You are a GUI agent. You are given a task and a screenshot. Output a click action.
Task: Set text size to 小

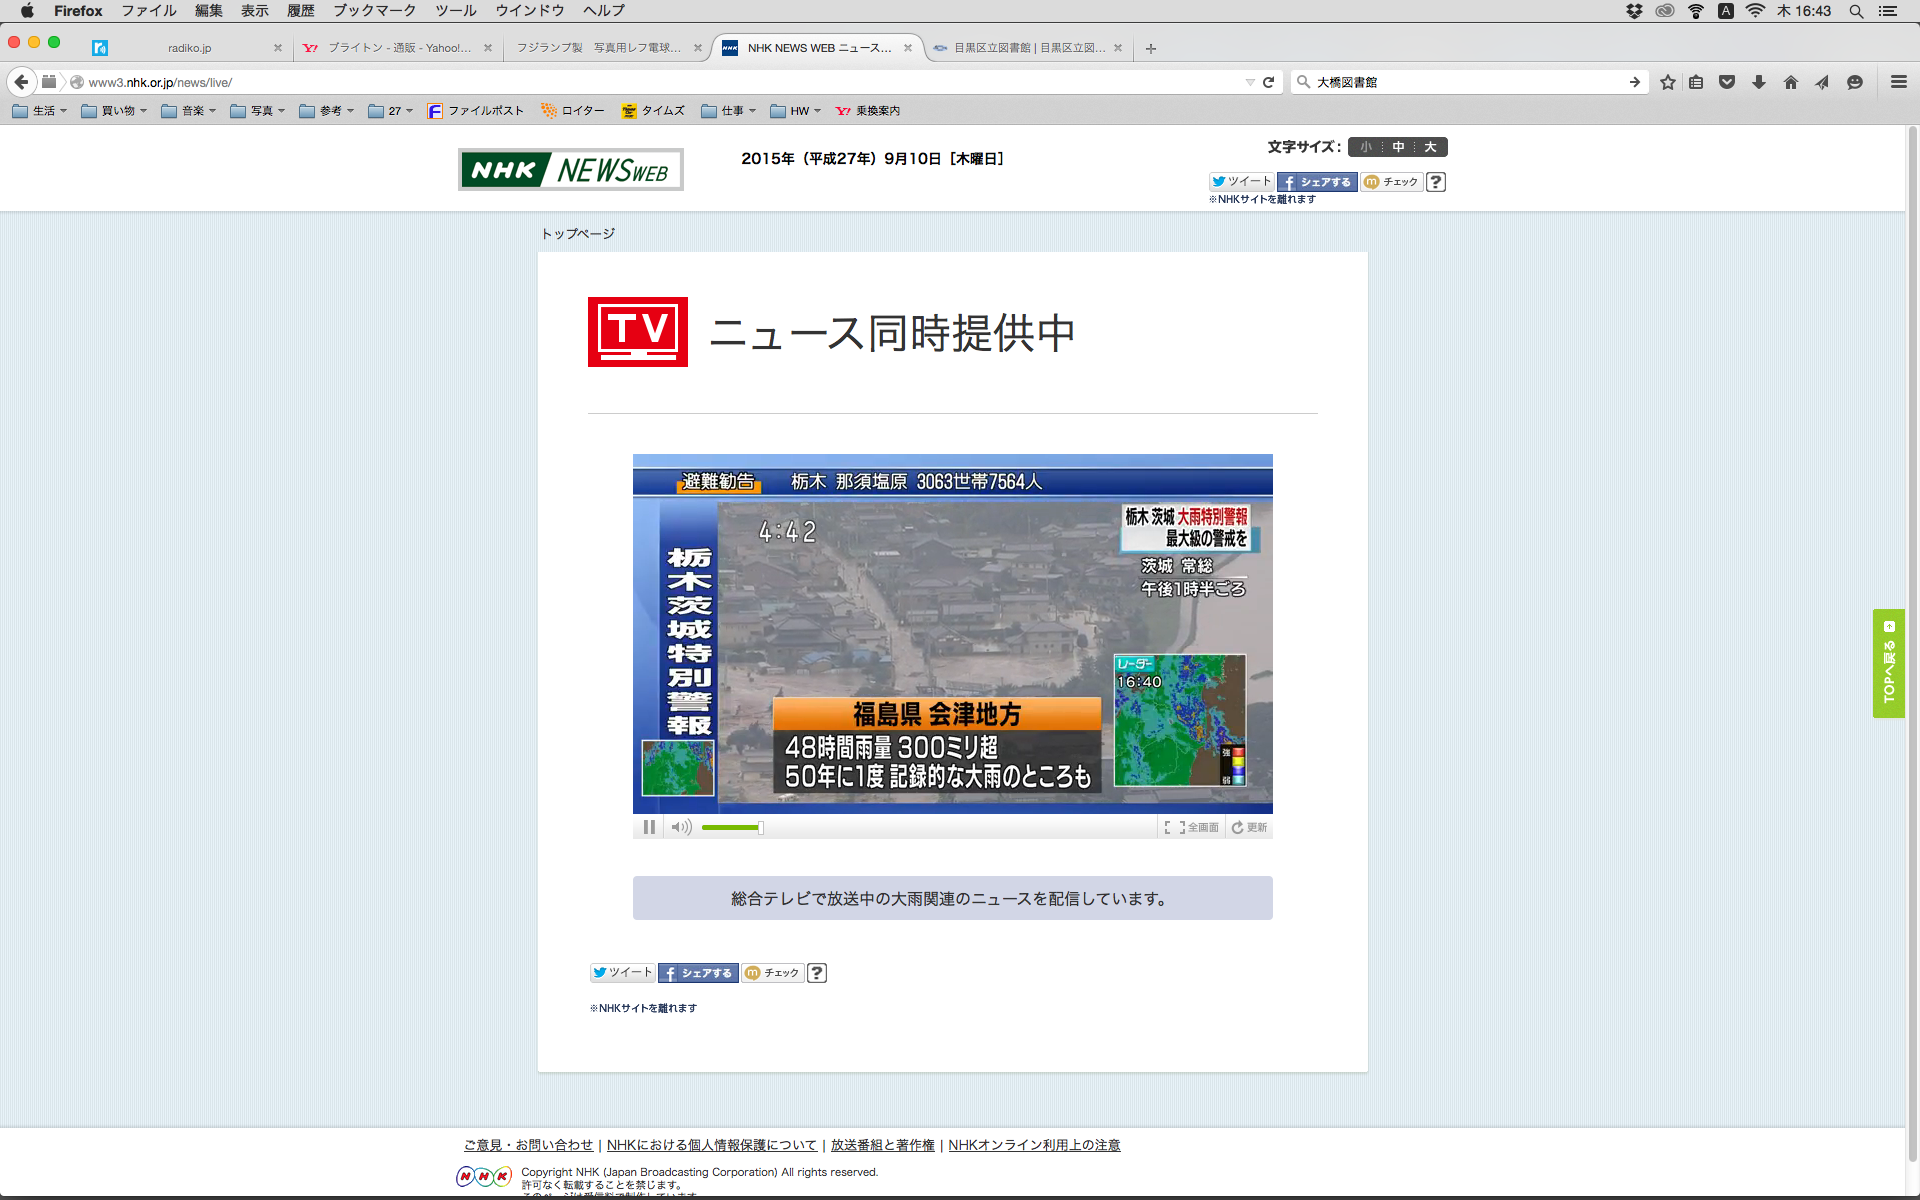[1366, 147]
